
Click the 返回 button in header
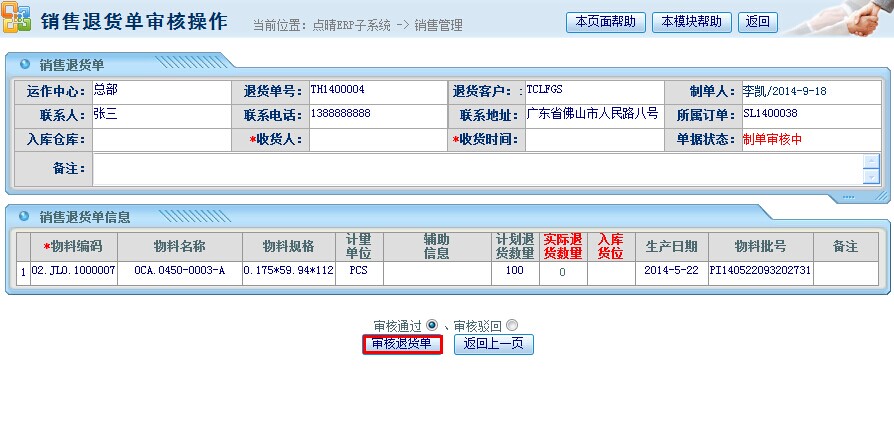pos(758,22)
